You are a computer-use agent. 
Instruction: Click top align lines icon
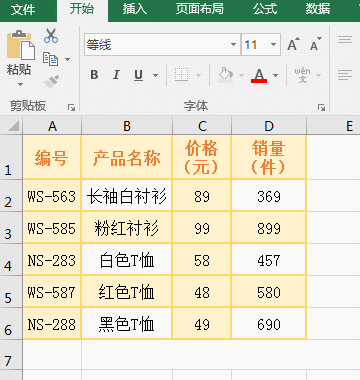pyautogui.click(x=345, y=40)
